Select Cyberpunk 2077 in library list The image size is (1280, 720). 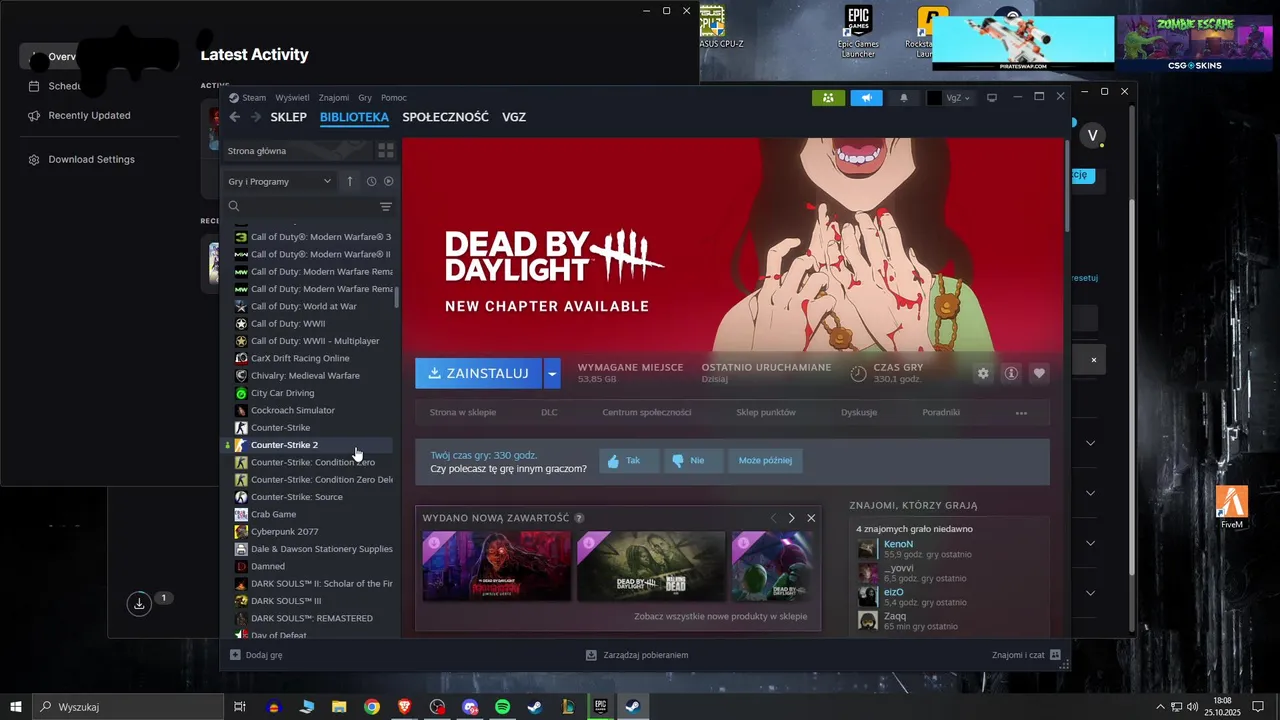click(x=284, y=532)
